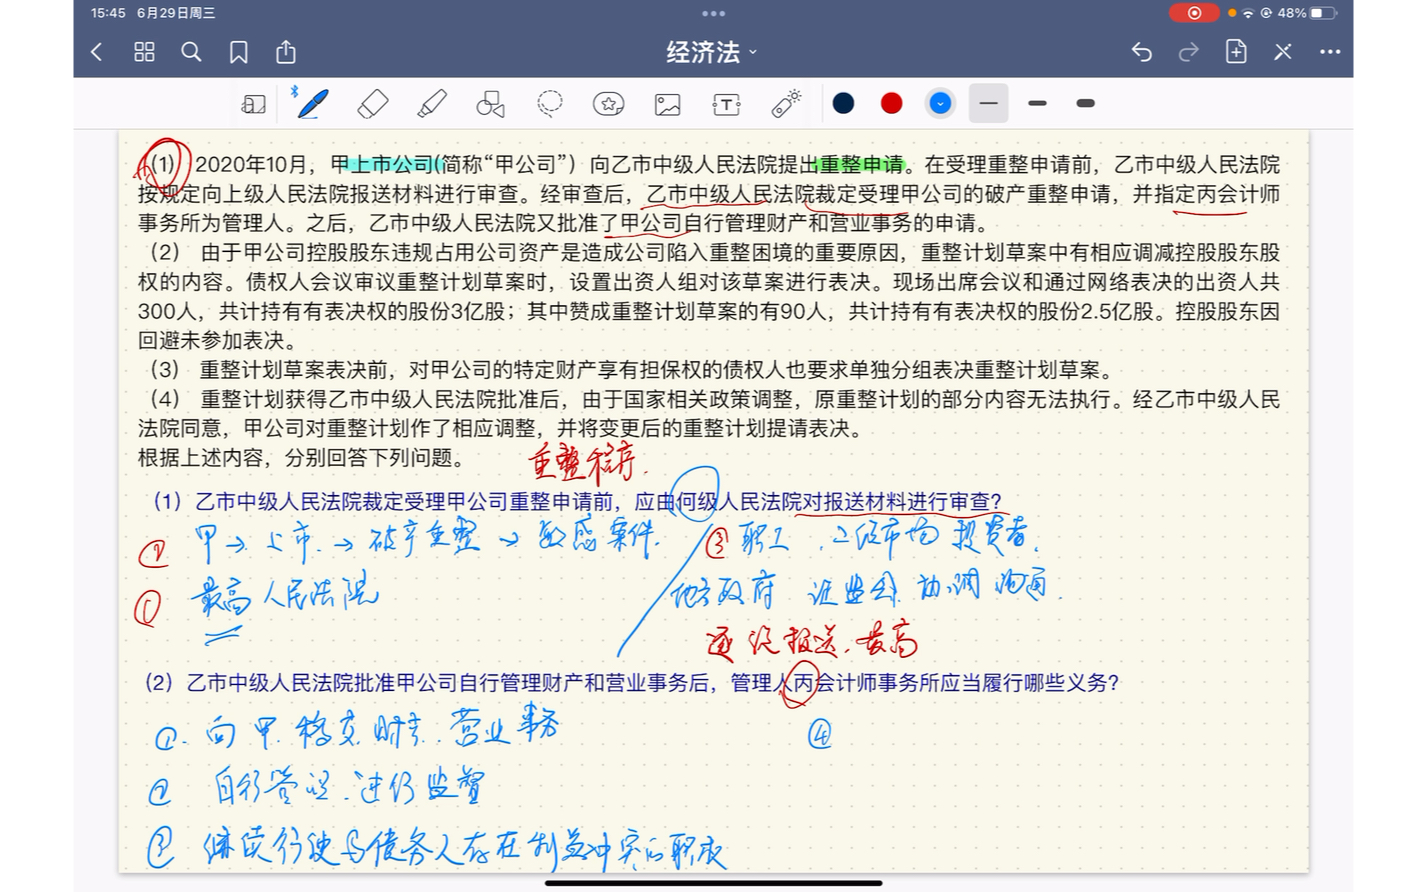Open the blue color options via its chevron
The height and width of the screenshot is (892, 1427).
coord(940,103)
